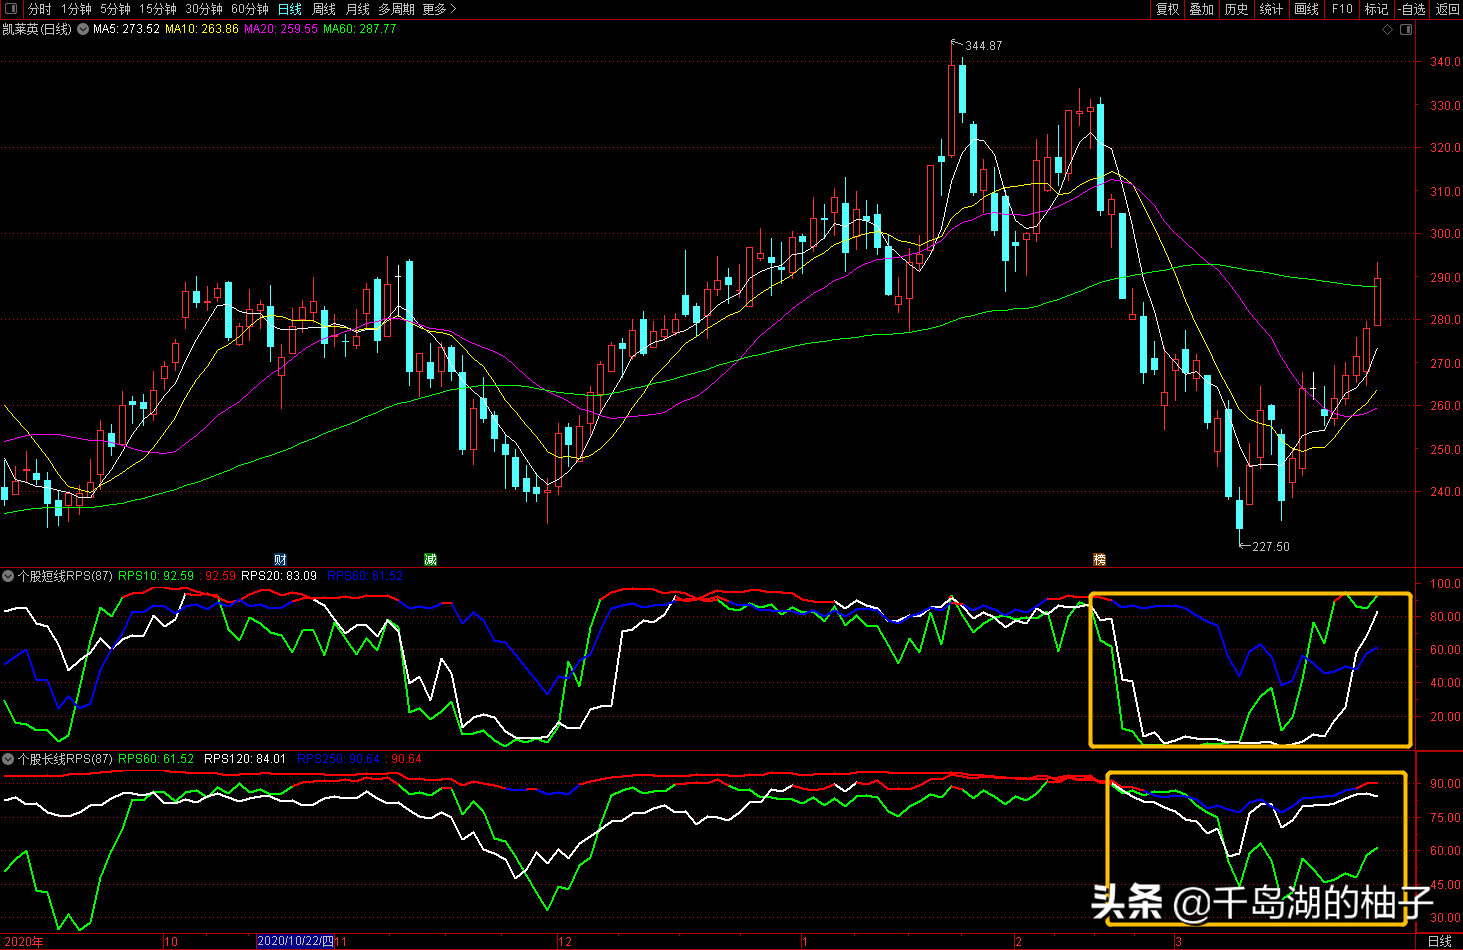Switch to 分时 intraday view
This screenshot has width=1463, height=950.
click(40, 9)
